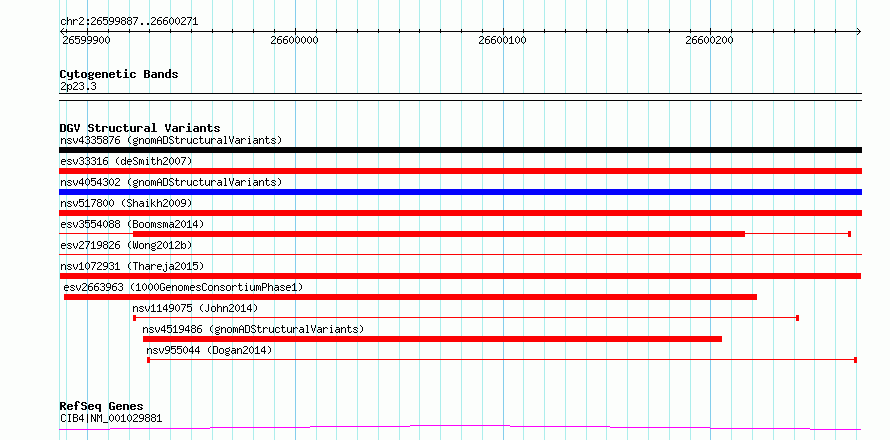
Task: Select the nsv517800 Shaikh2009 red bar
Action: [x=460, y=213]
